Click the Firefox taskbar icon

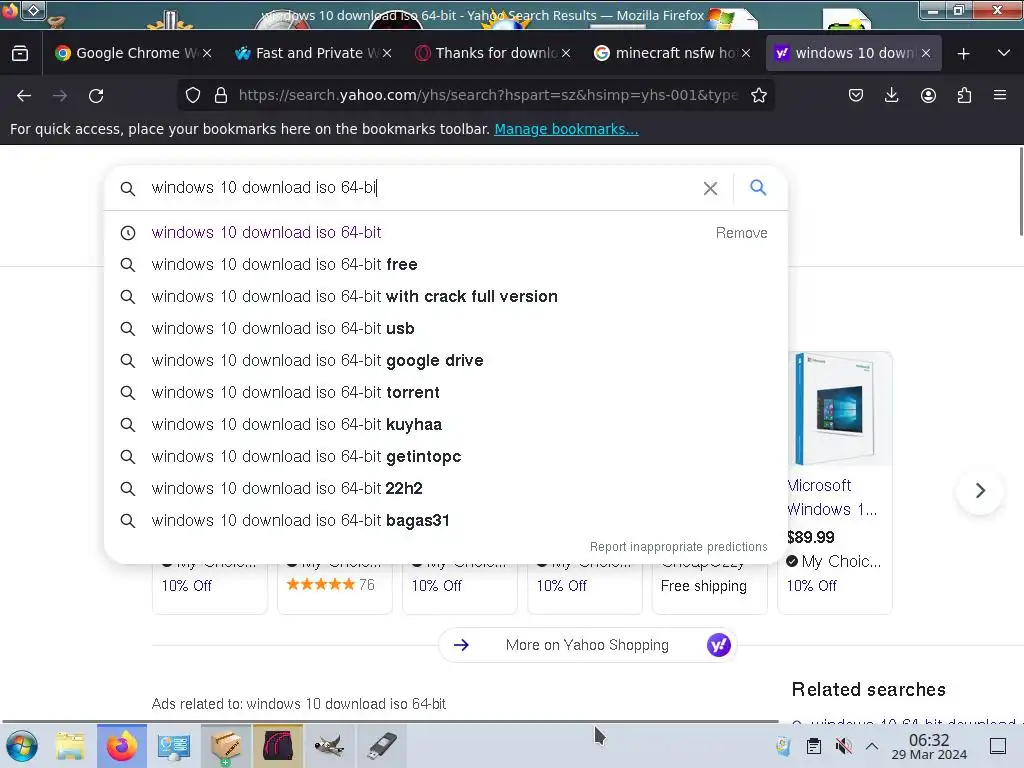coord(121,746)
